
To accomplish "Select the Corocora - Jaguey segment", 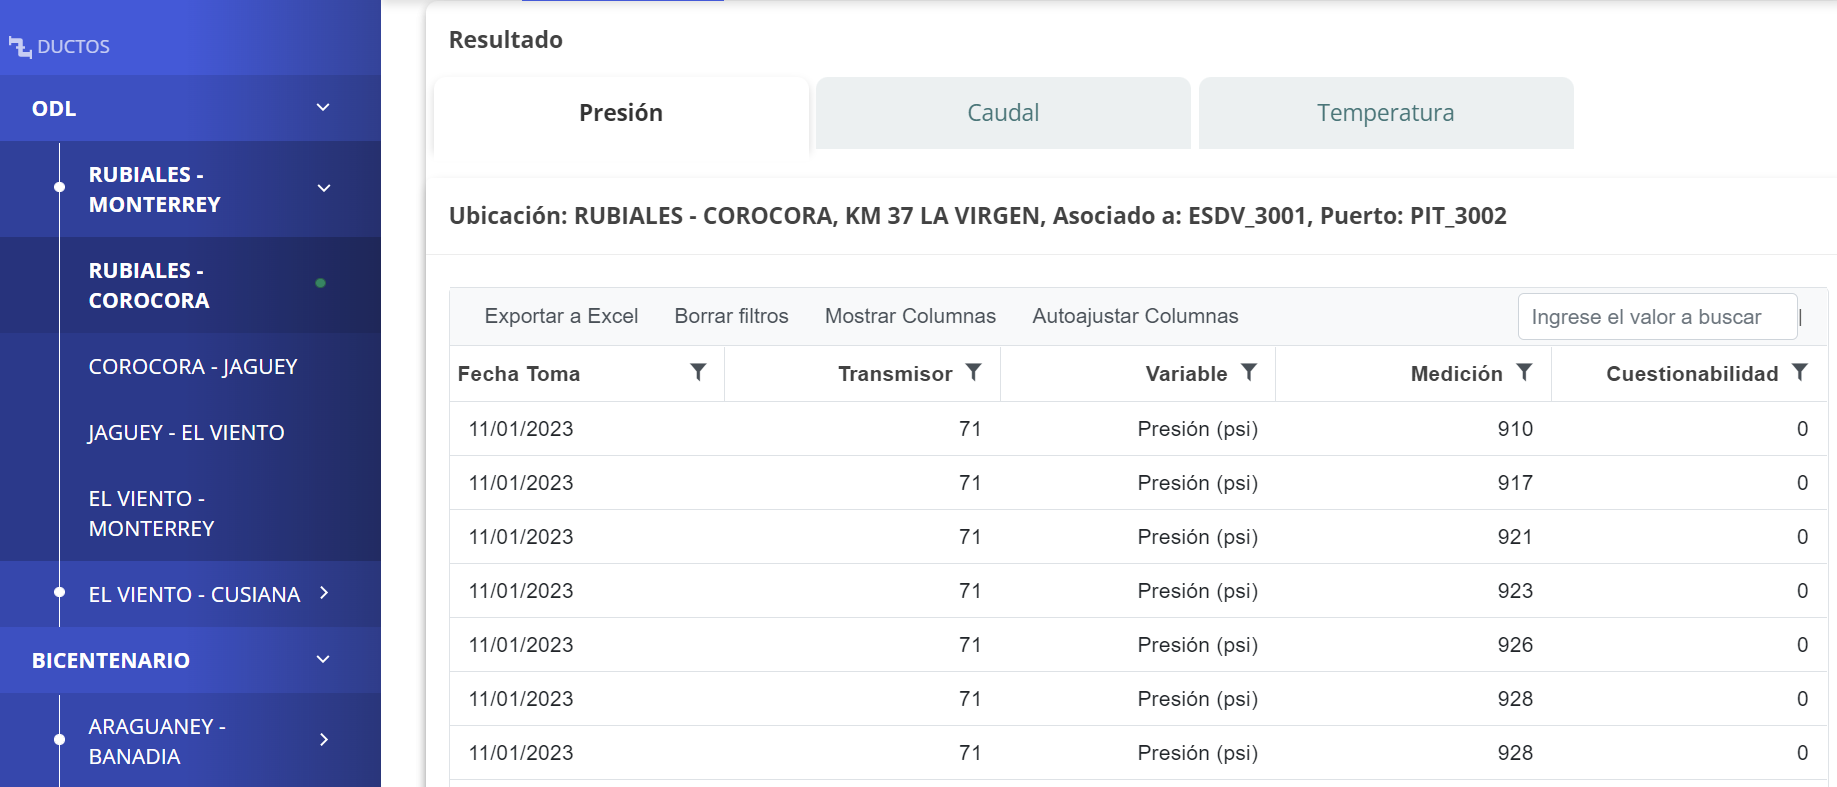I will tap(193, 367).
